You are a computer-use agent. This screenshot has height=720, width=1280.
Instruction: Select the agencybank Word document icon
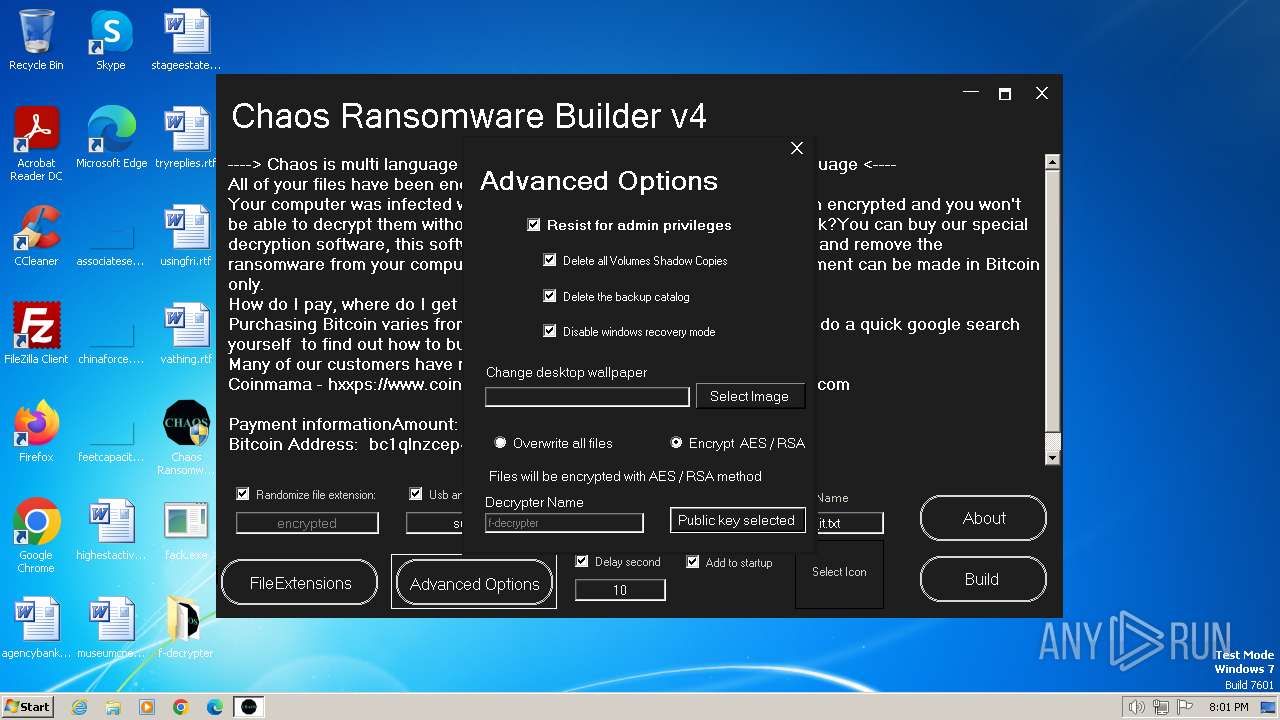click(x=36, y=628)
